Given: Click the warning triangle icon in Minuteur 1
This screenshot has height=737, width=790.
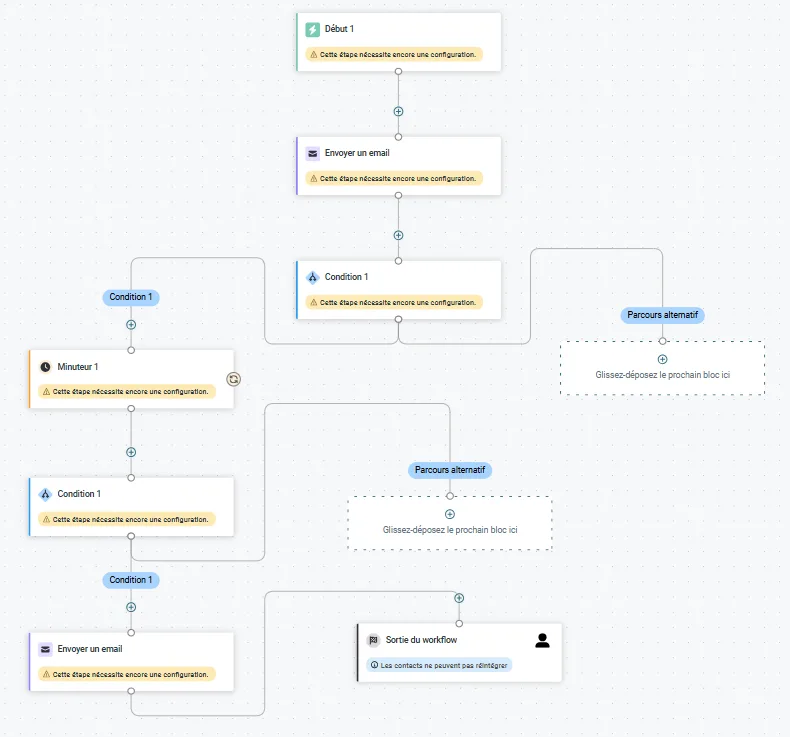Looking at the screenshot, I should pyautogui.click(x=46, y=391).
